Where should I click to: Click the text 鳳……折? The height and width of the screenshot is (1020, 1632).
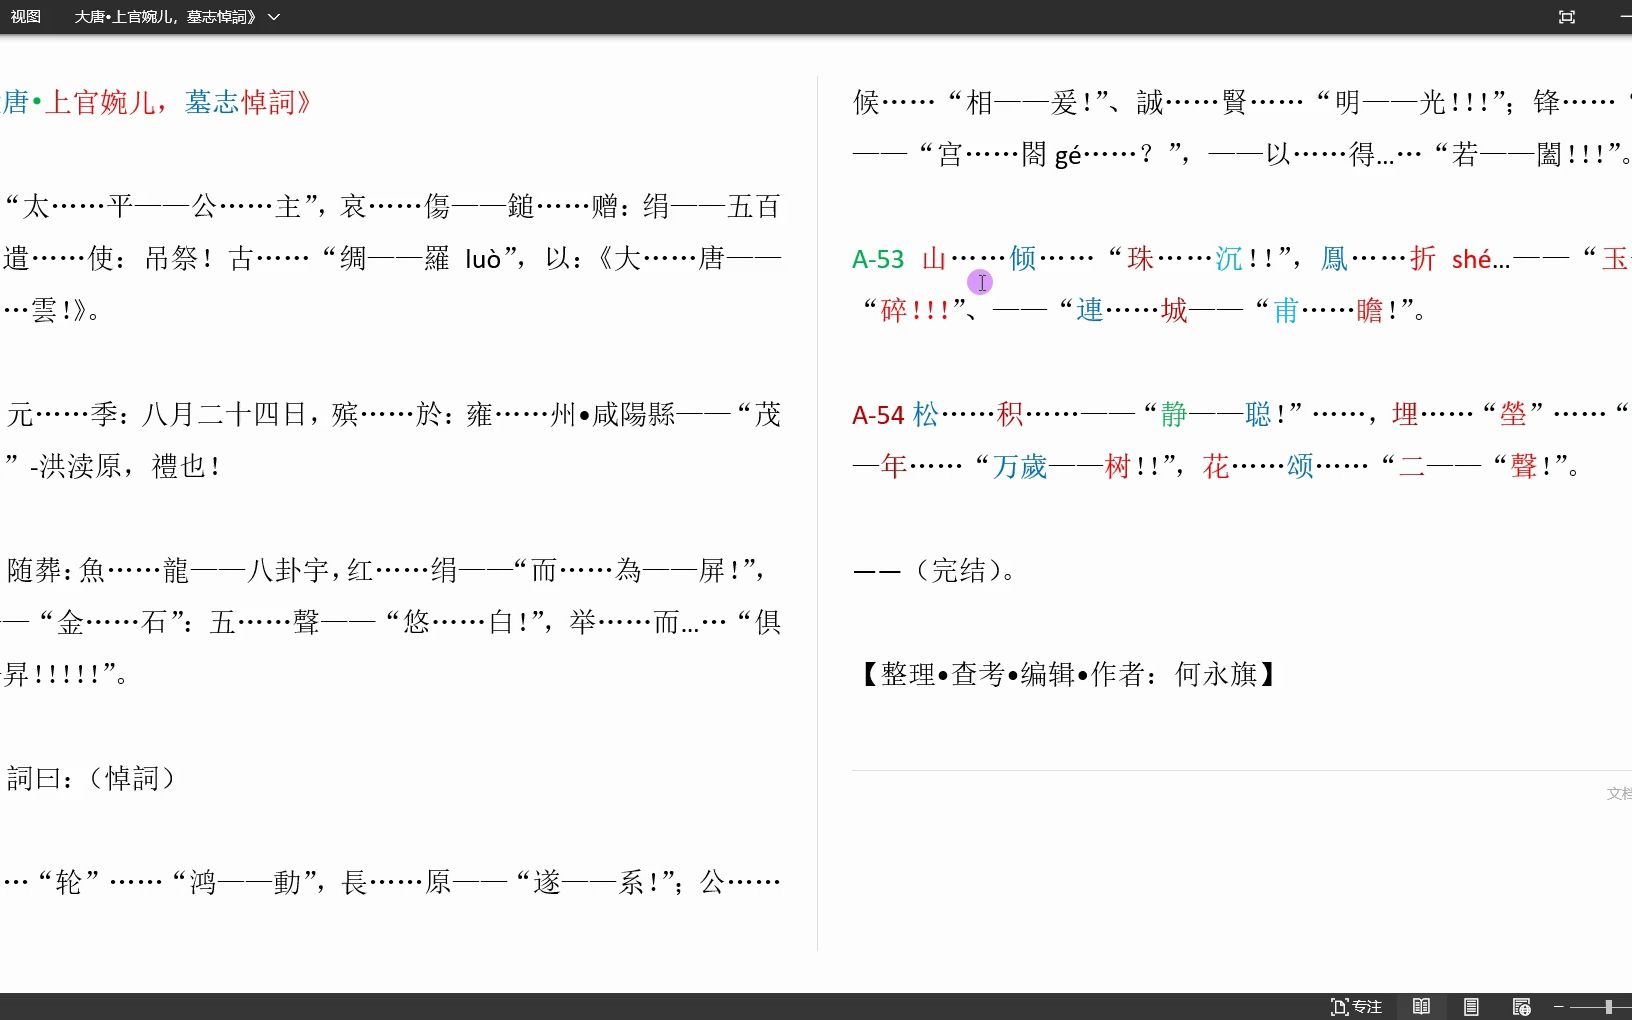pyautogui.click(x=1378, y=259)
